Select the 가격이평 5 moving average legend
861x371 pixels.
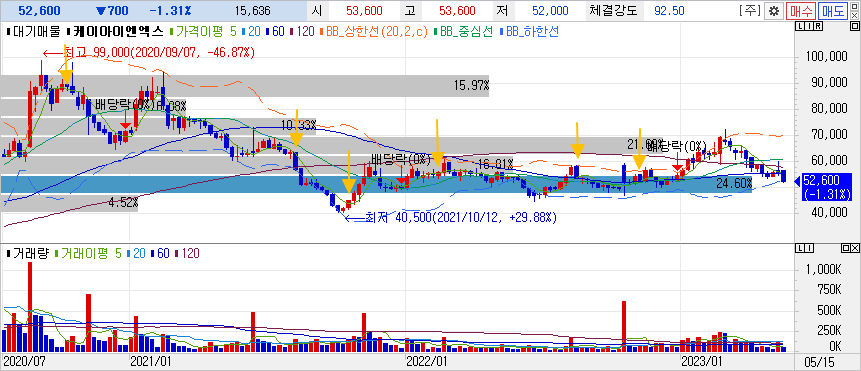(x=203, y=32)
